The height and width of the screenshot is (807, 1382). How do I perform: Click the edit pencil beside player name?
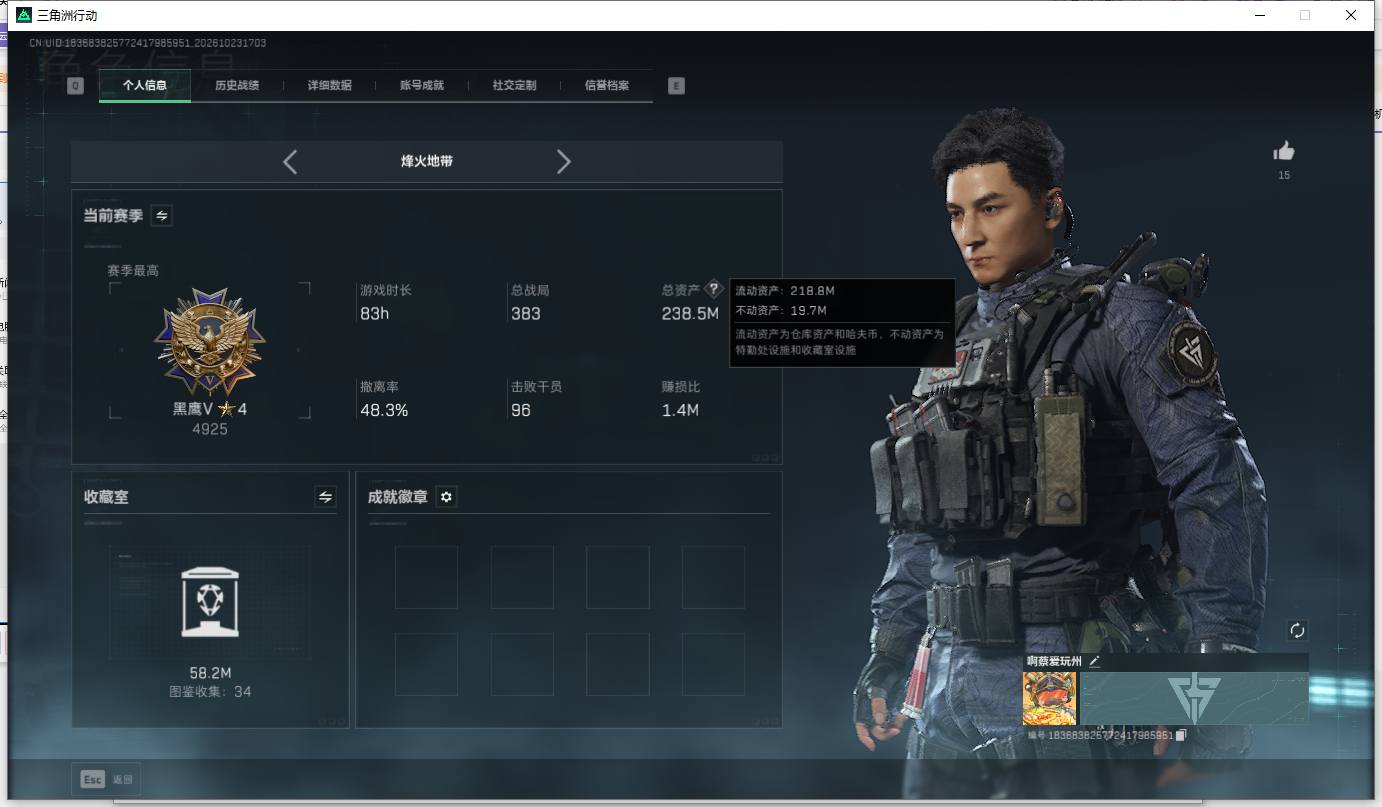[x=1094, y=661]
